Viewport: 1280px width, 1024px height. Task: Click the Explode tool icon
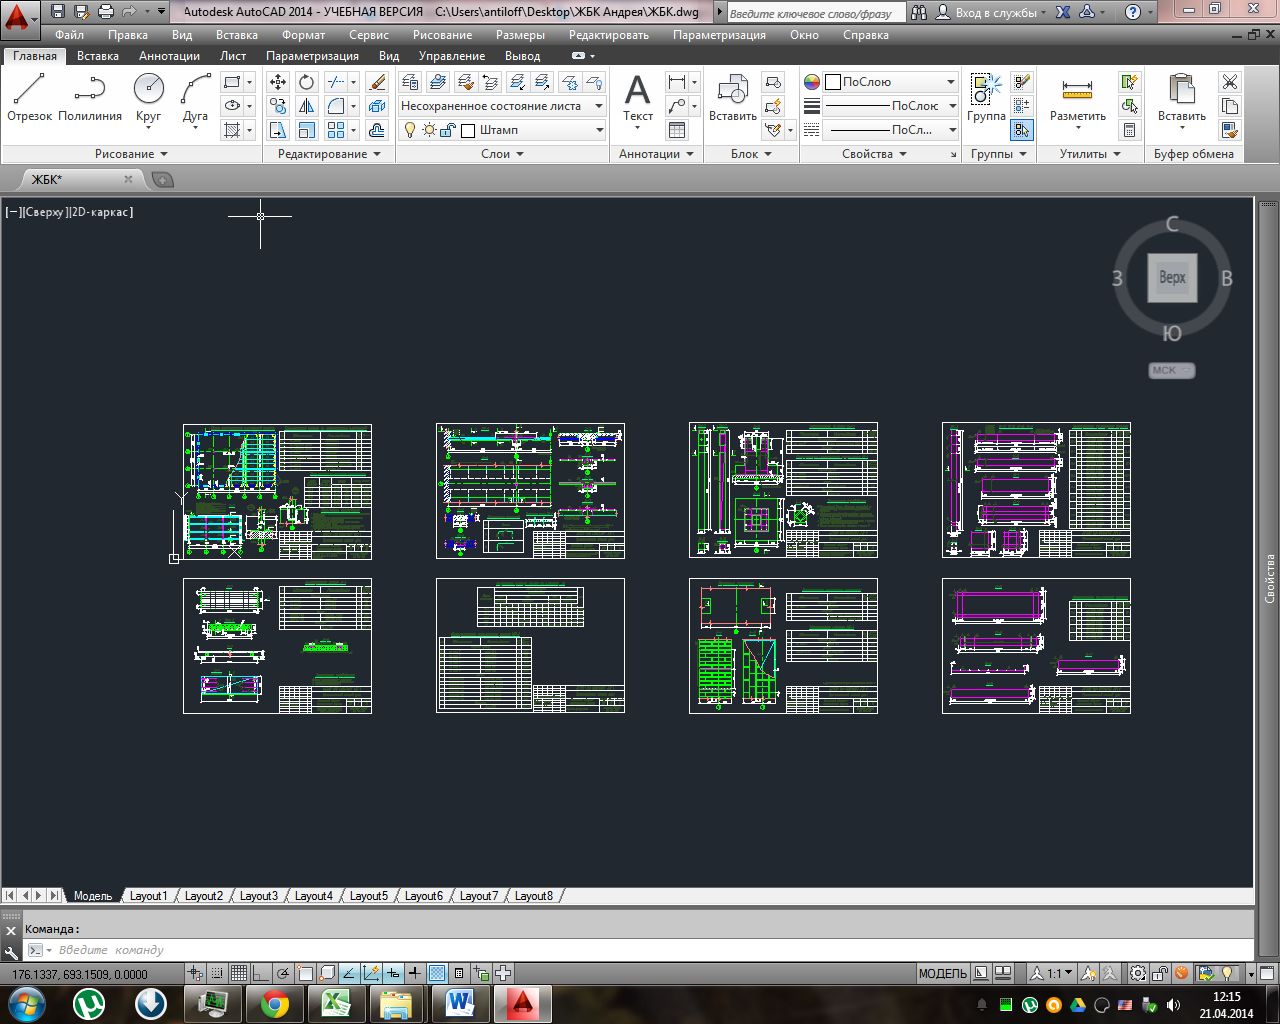tap(377, 106)
